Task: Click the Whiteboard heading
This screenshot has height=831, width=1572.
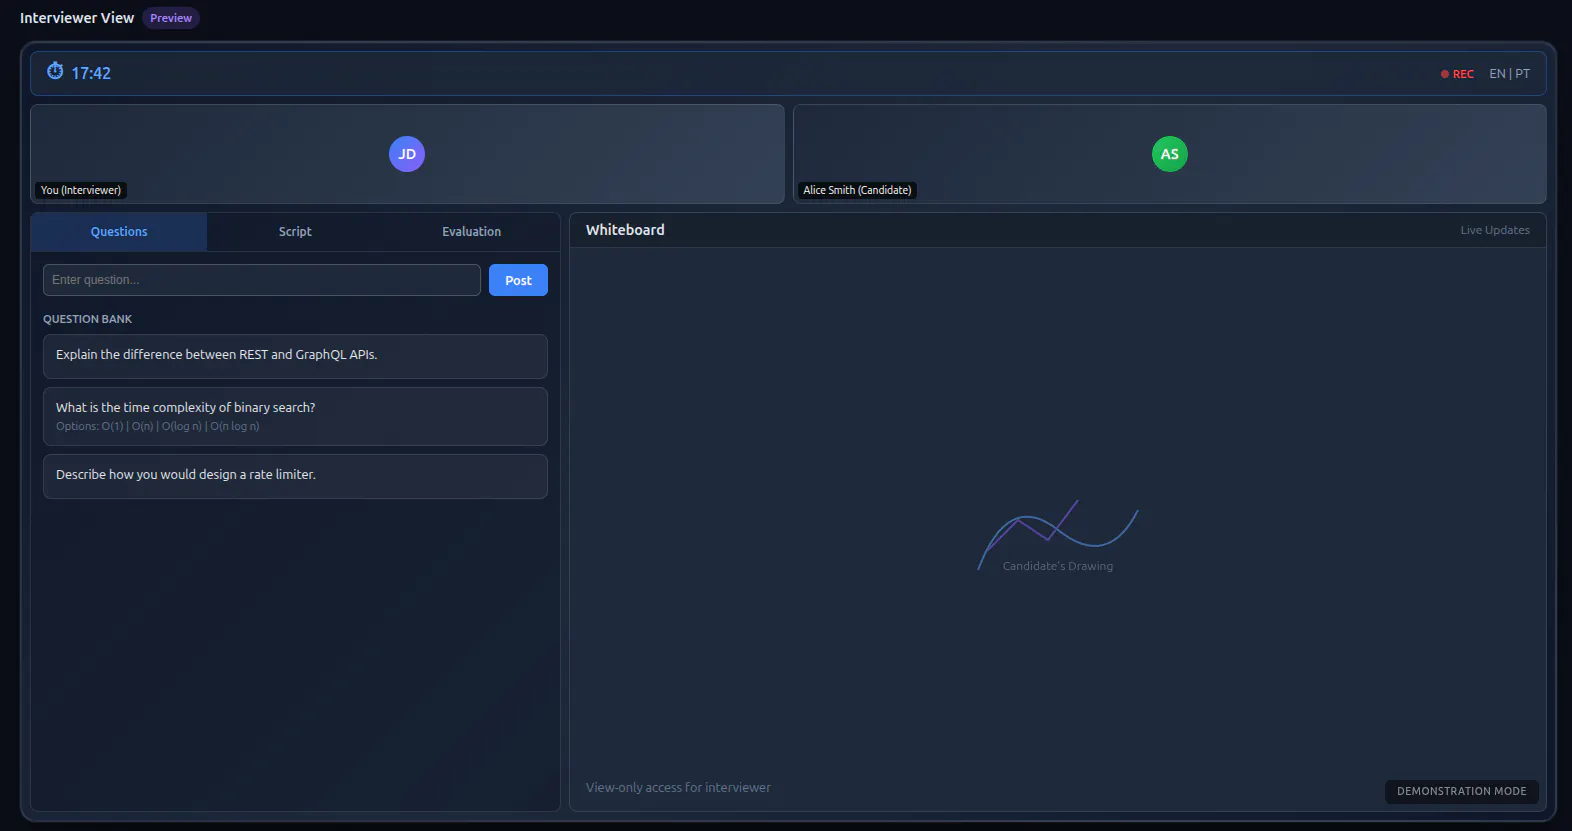Action: (x=625, y=230)
